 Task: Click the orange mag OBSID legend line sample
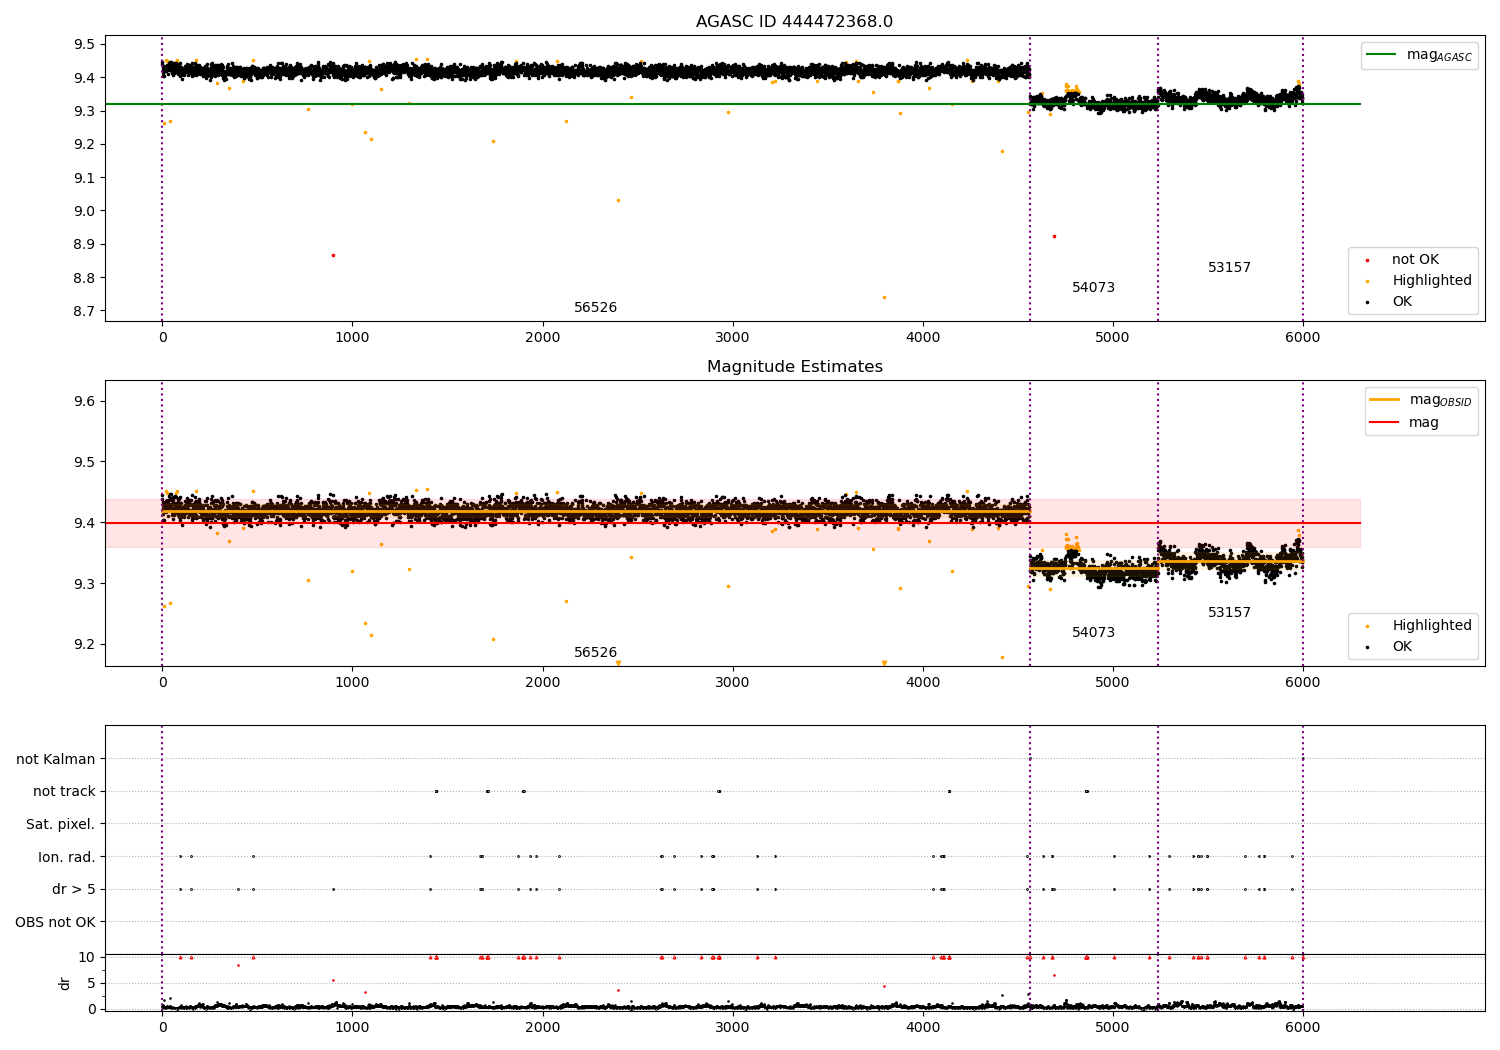coord(1385,400)
